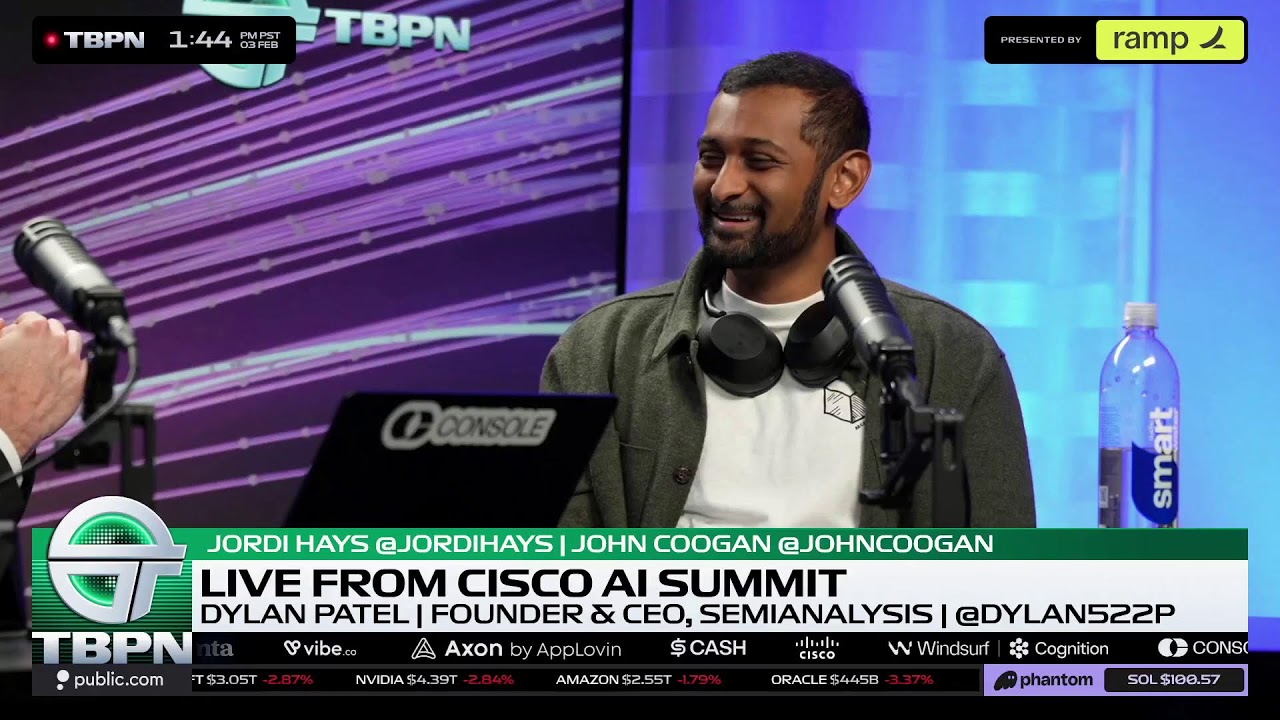The height and width of the screenshot is (720, 1280).
Task: Click the Windsurf sponsor logo
Action: click(x=938, y=648)
